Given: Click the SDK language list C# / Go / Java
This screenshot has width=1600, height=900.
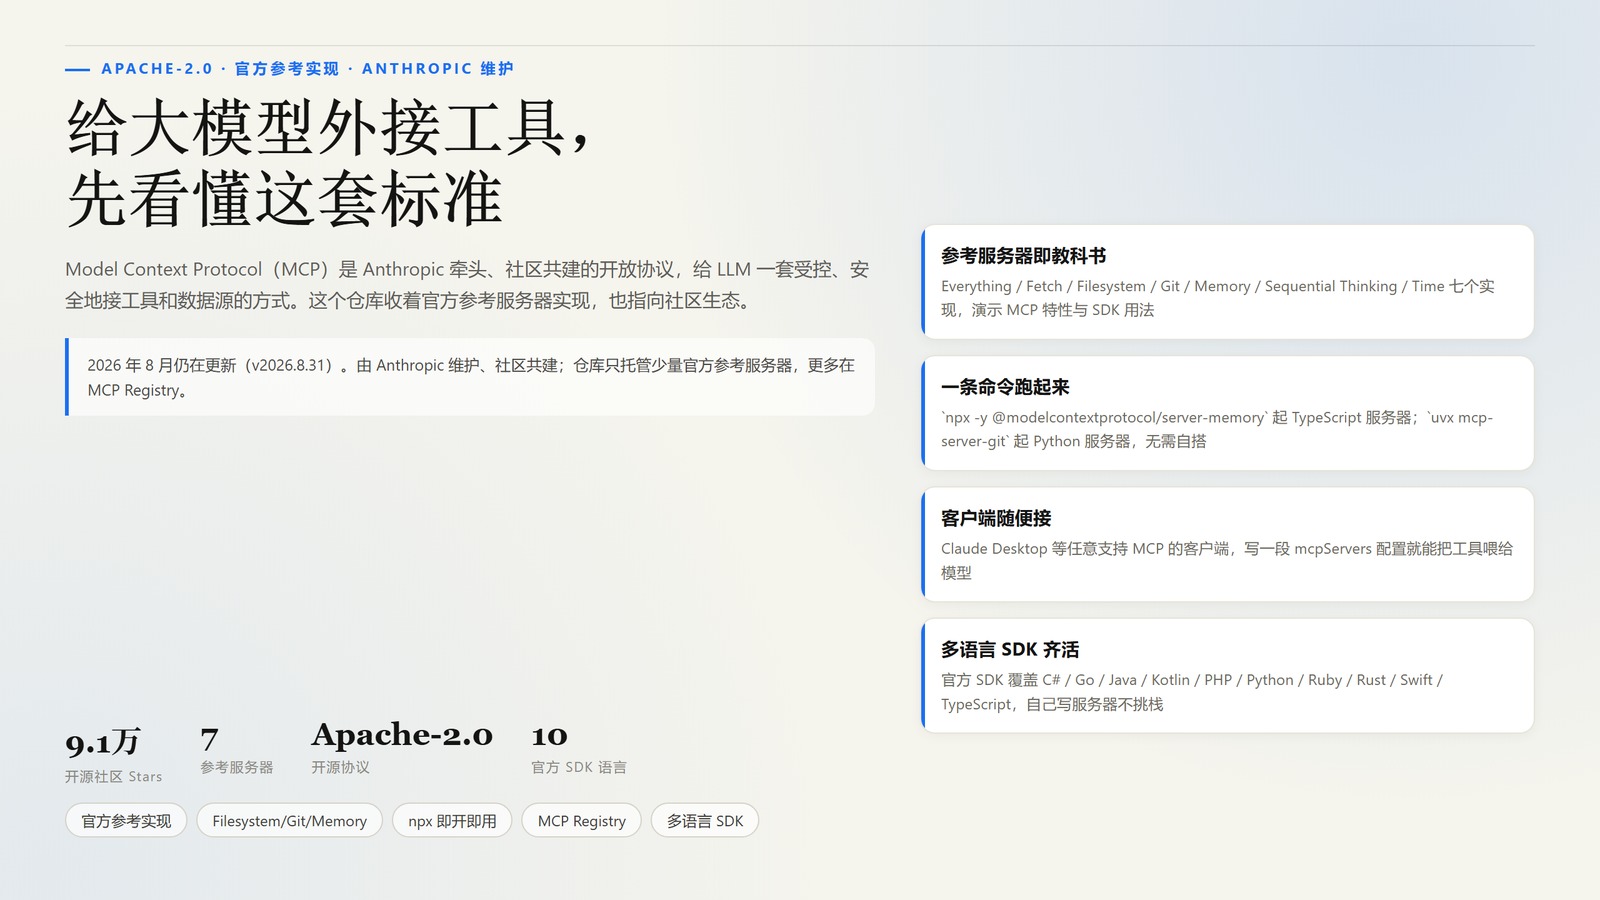Looking at the screenshot, I should [x=1192, y=692].
